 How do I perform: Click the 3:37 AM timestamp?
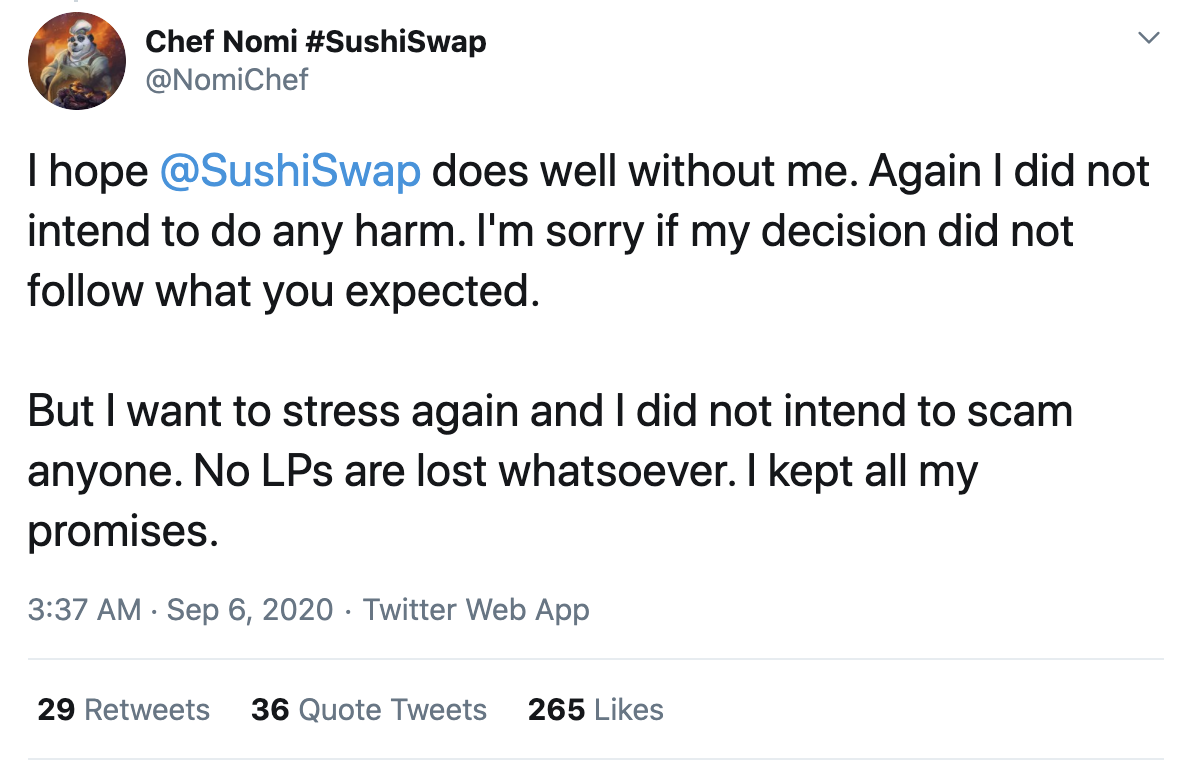(85, 610)
